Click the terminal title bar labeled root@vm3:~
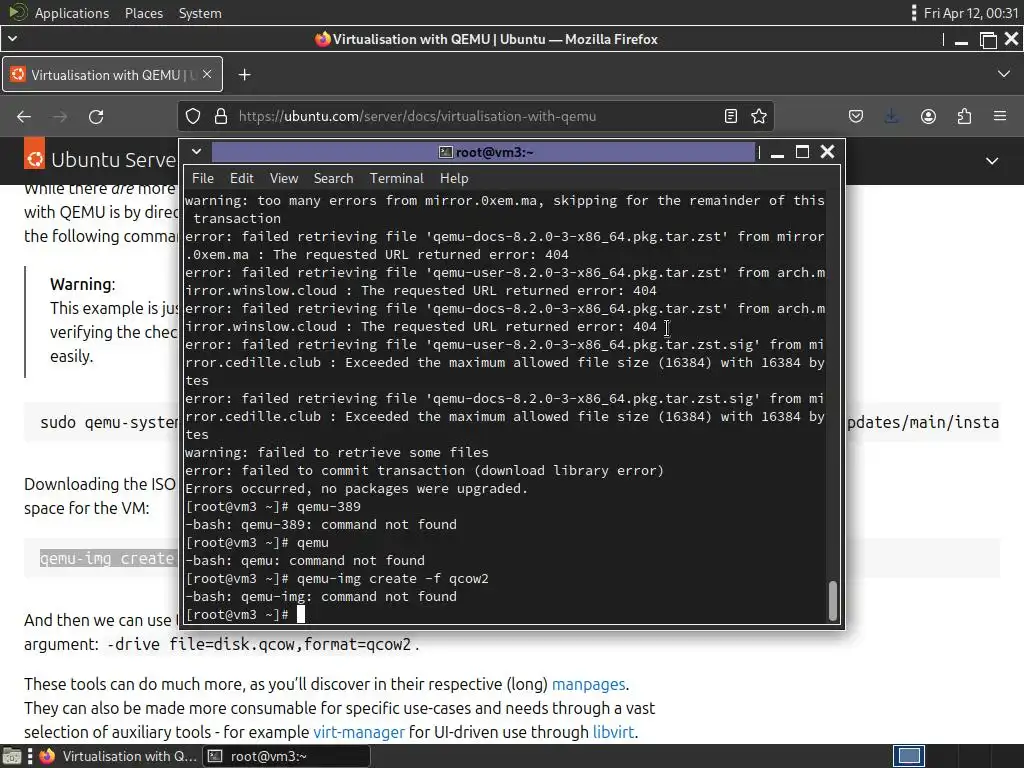The width and height of the screenshot is (1024, 768). pyautogui.click(x=483, y=152)
